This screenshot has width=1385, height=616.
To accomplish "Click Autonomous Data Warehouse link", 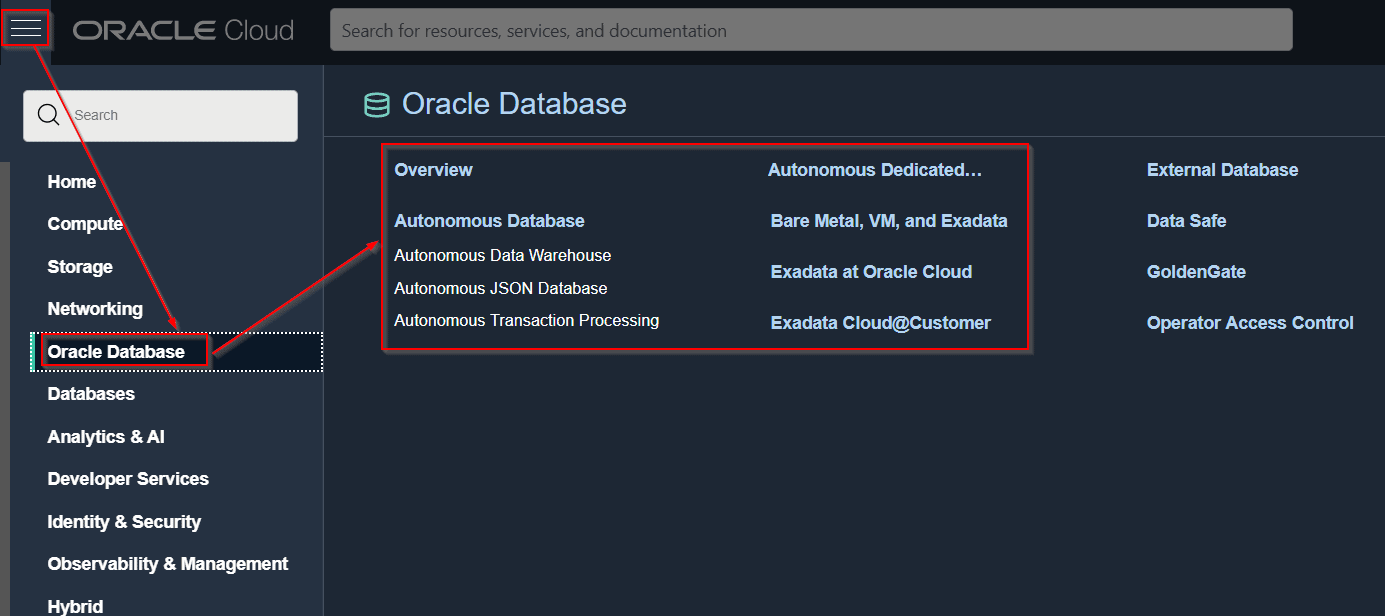I will [502, 256].
